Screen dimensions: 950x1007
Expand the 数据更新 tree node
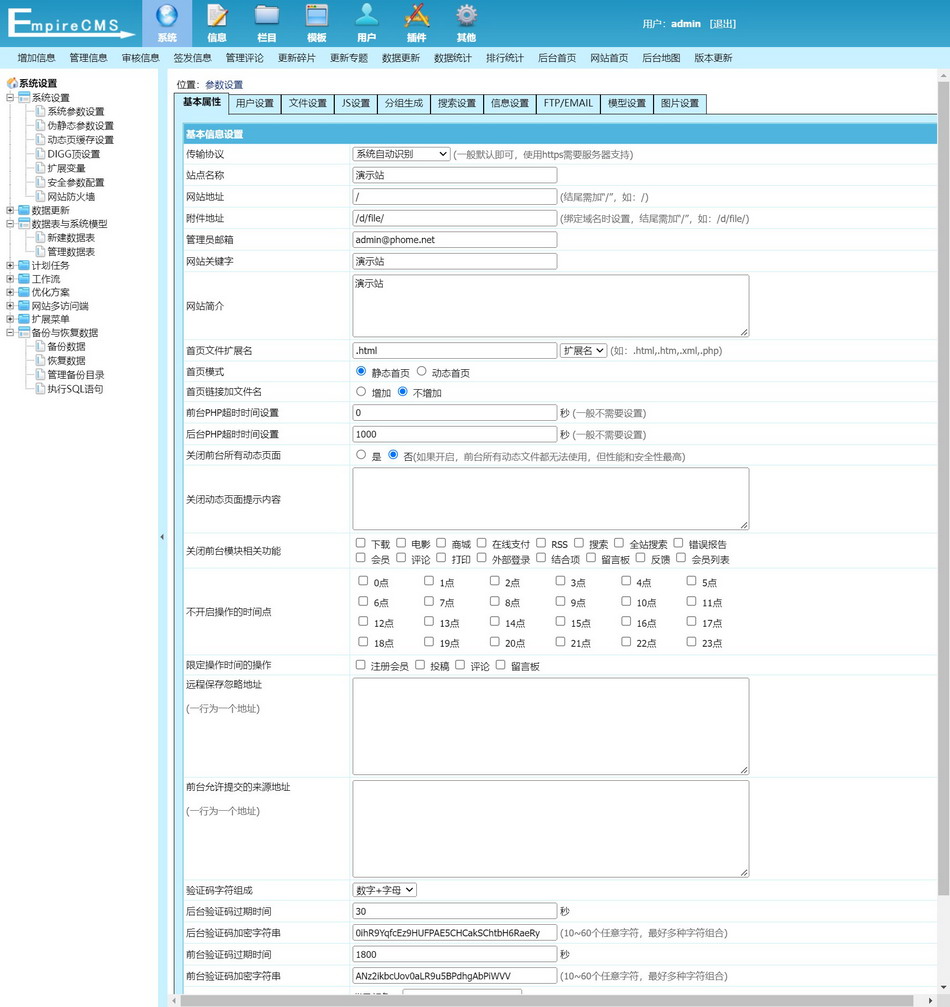(10, 210)
